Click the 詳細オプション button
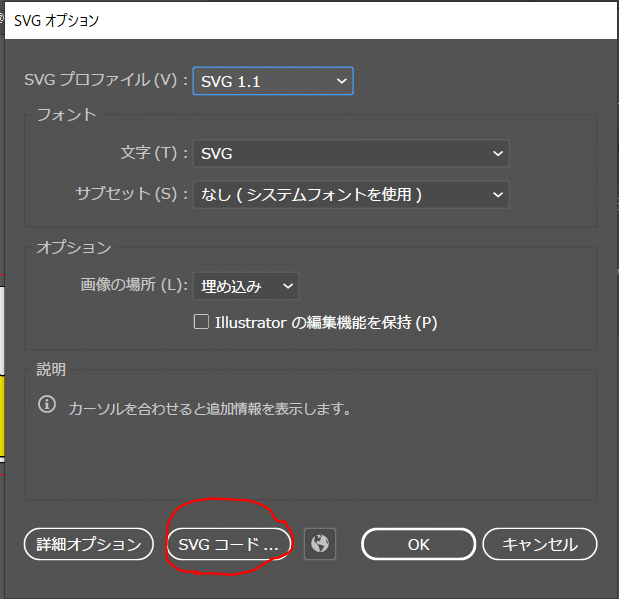This screenshot has width=619, height=599. [89, 544]
